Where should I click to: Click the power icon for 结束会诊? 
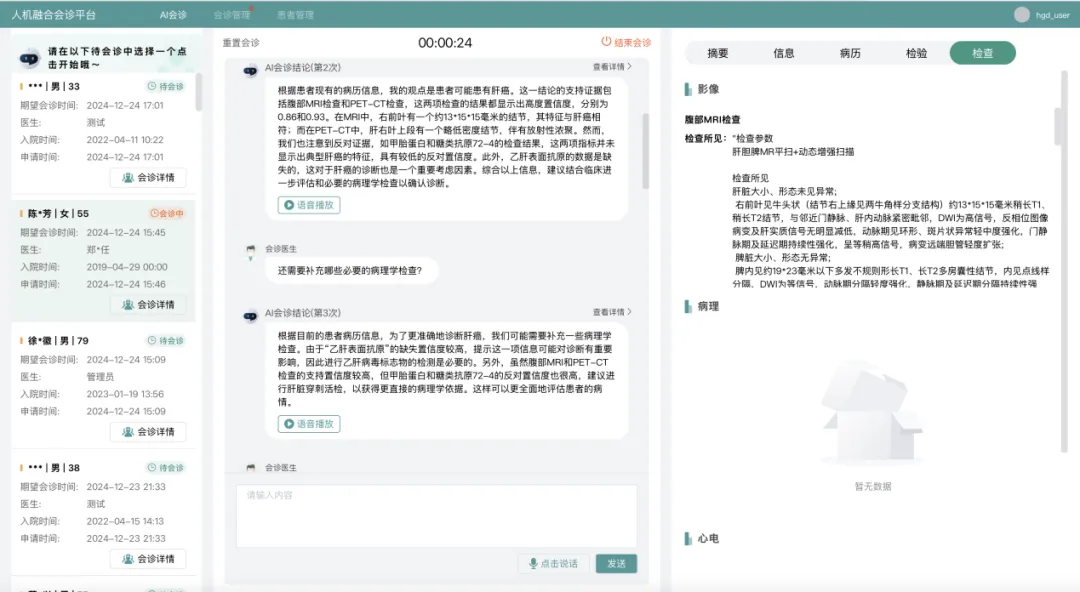click(606, 43)
